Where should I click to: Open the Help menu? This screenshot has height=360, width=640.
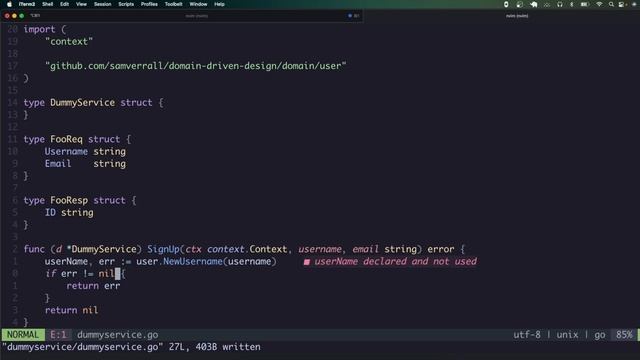click(220, 4)
